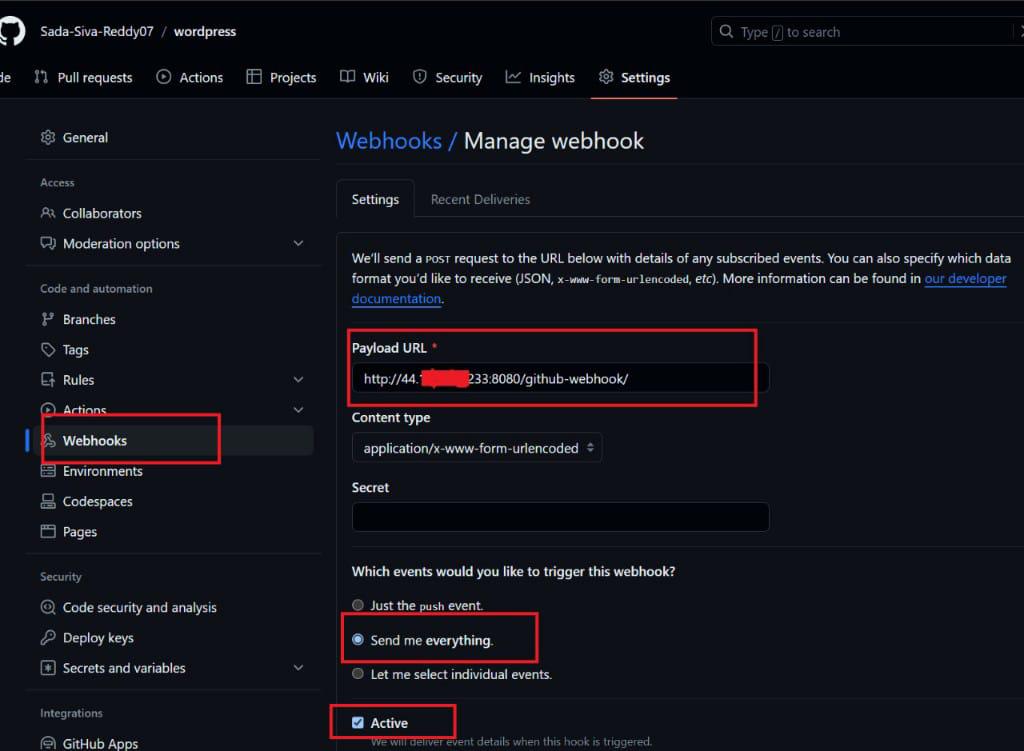The image size is (1024, 751).
Task: Focus the Payload URL input field
Action: pyautogui.click(x=560, y=378)
